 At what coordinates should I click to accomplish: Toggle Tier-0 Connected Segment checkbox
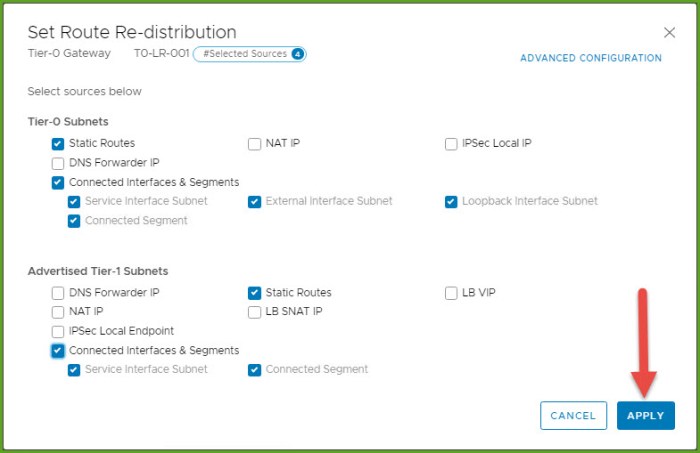tap(74, 220)
